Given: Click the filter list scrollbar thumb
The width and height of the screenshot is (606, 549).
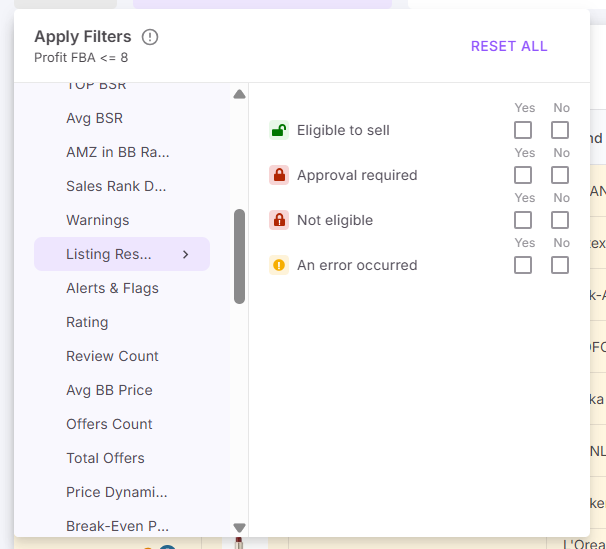Looking at the screenshot, I should tap(239, 255).
